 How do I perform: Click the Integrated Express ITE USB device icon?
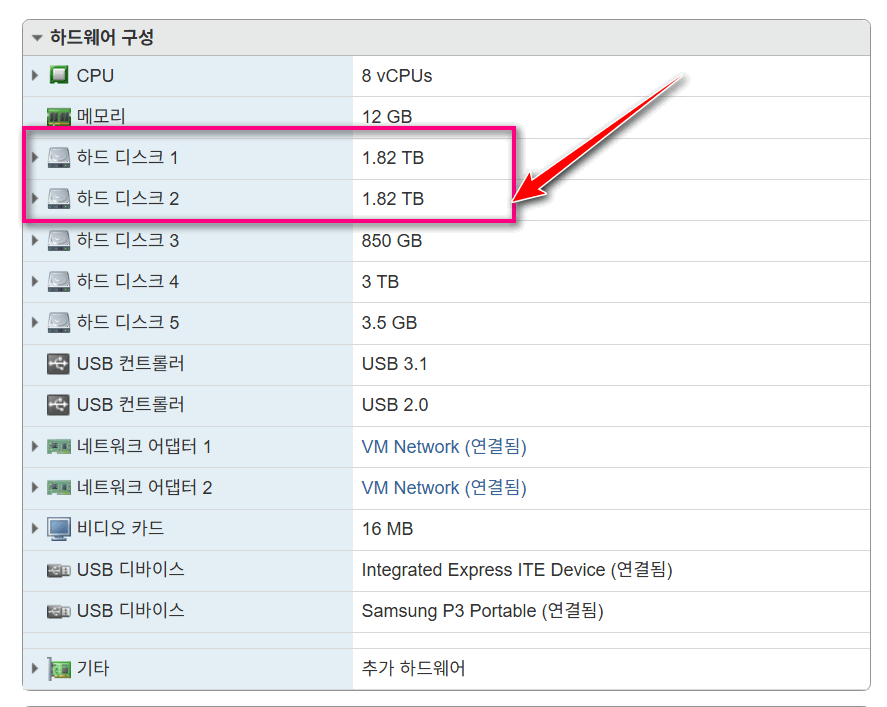59,570
